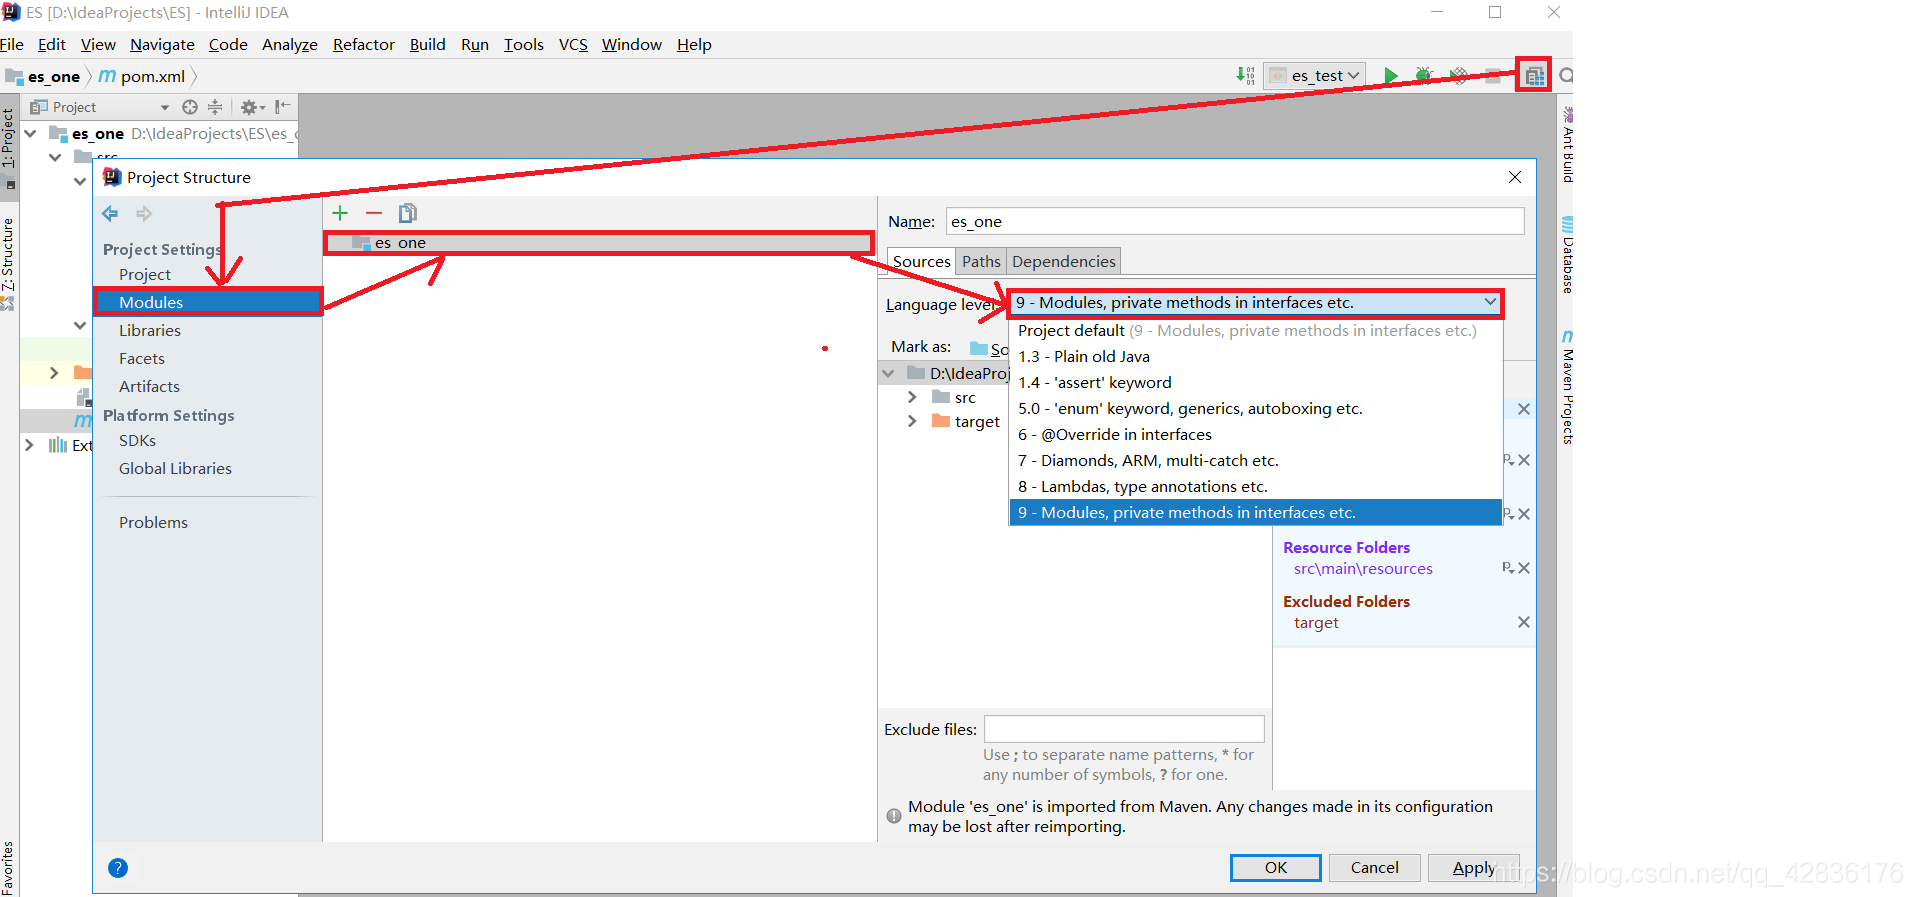1913x897 pixels.
Task: Run es_test with coverage
Action: [1459, 76]
